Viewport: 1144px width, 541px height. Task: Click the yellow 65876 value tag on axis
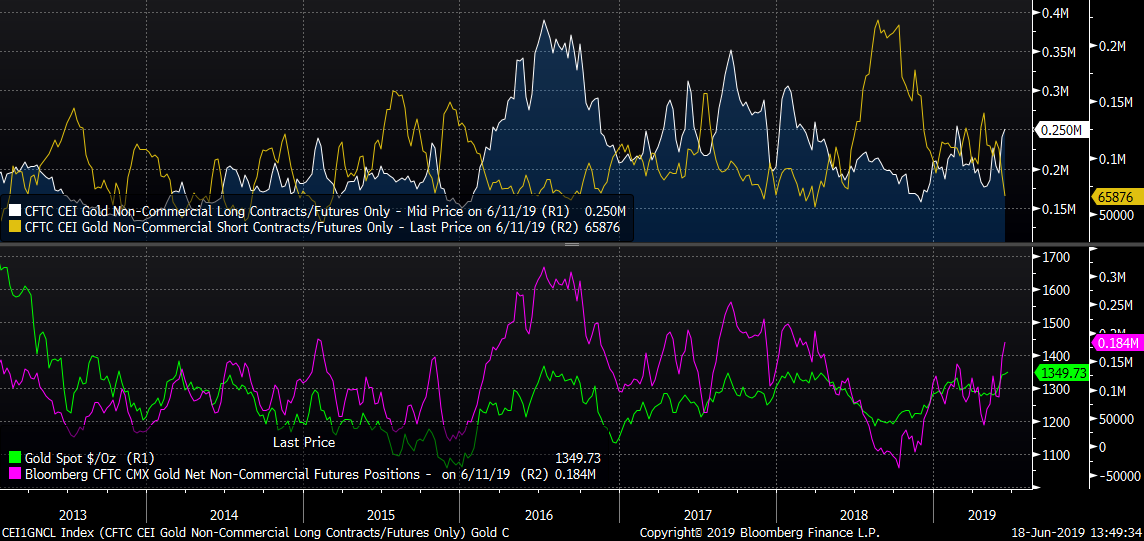(1118, 196)
